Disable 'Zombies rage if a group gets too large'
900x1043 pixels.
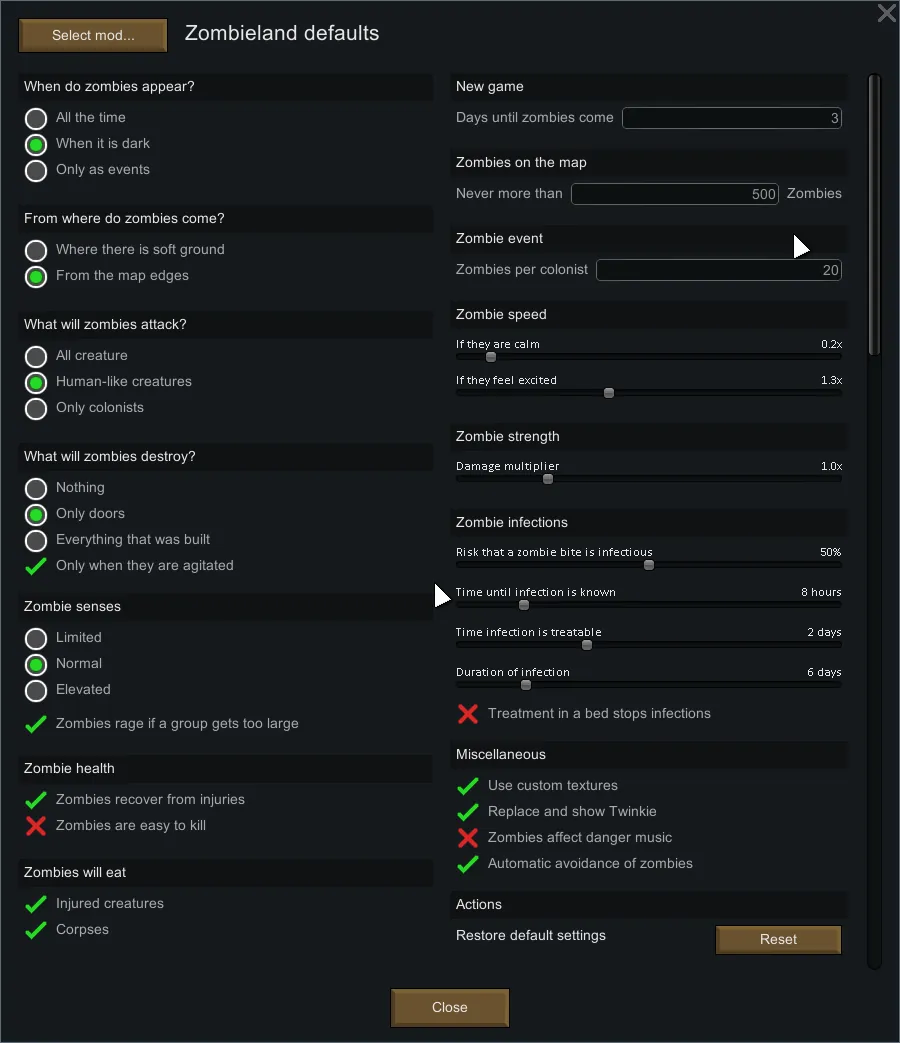coord(36,724)
